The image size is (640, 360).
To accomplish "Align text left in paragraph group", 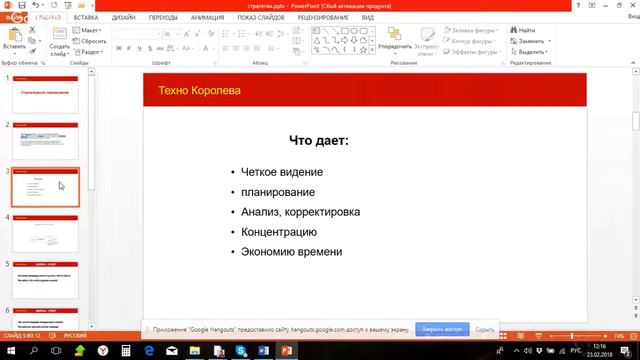I will 226,48.
